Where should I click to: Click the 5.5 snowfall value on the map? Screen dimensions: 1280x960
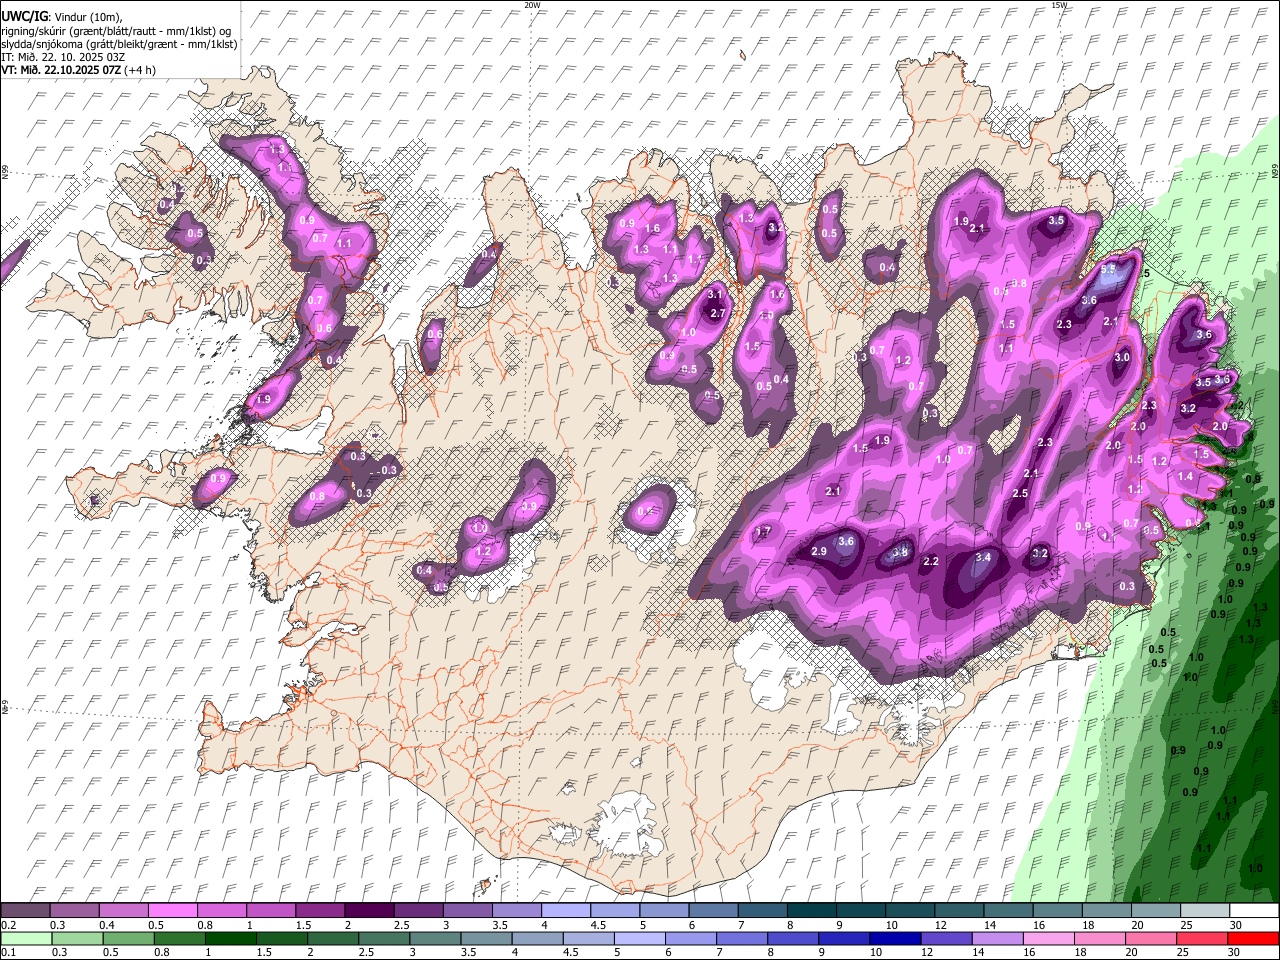(1108, 269)
